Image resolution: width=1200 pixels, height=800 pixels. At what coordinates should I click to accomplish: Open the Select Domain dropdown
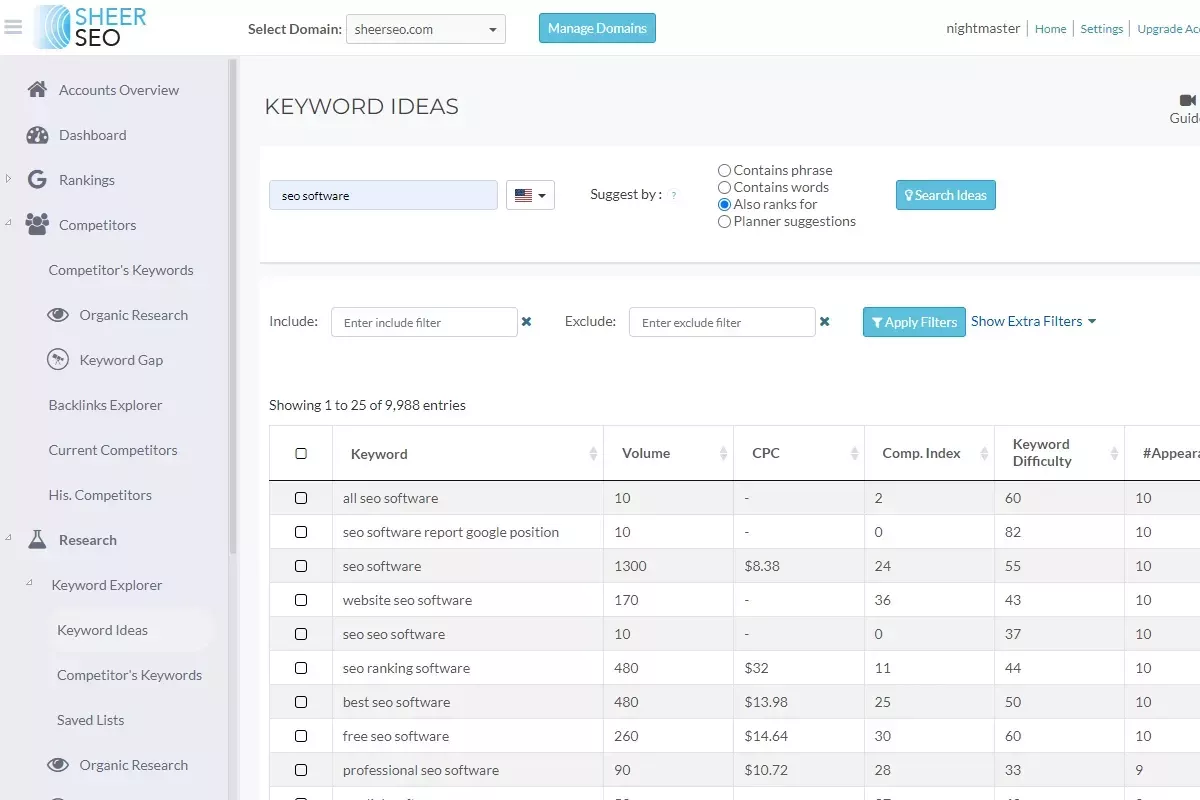pos(425,29)
